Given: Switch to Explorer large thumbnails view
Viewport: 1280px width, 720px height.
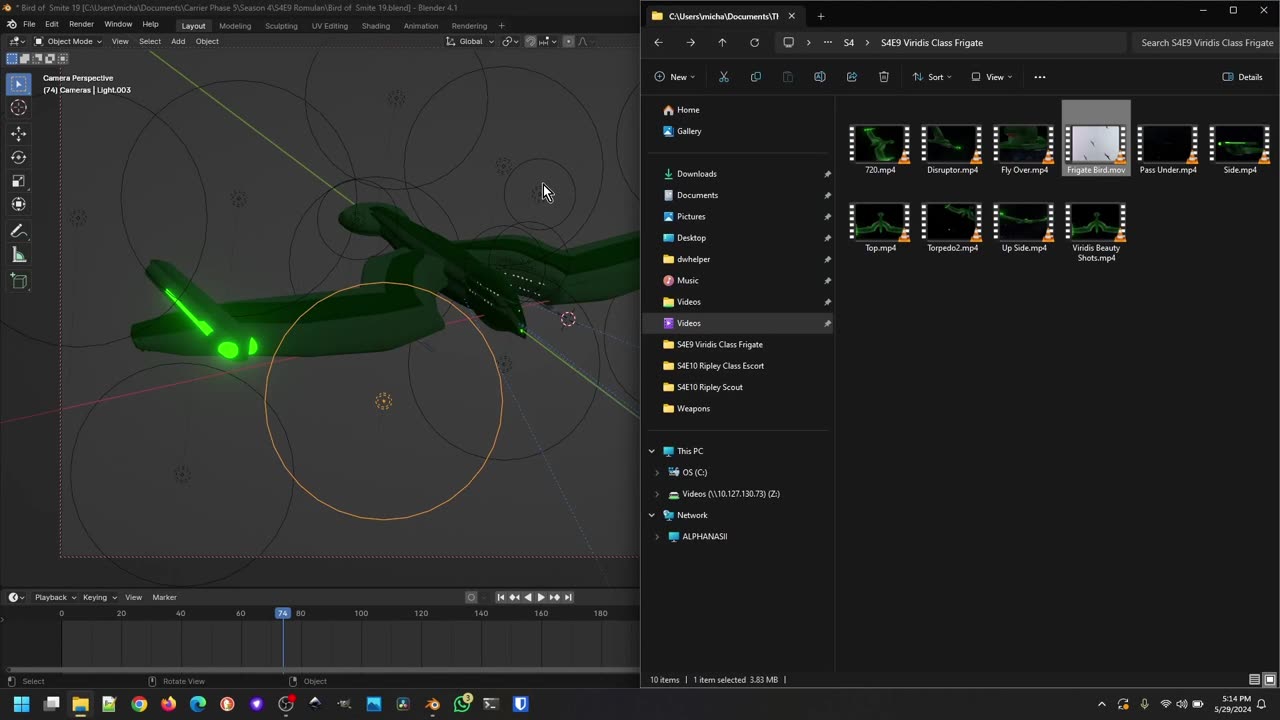Looking at the screenshot, I should pos(1270,680).
